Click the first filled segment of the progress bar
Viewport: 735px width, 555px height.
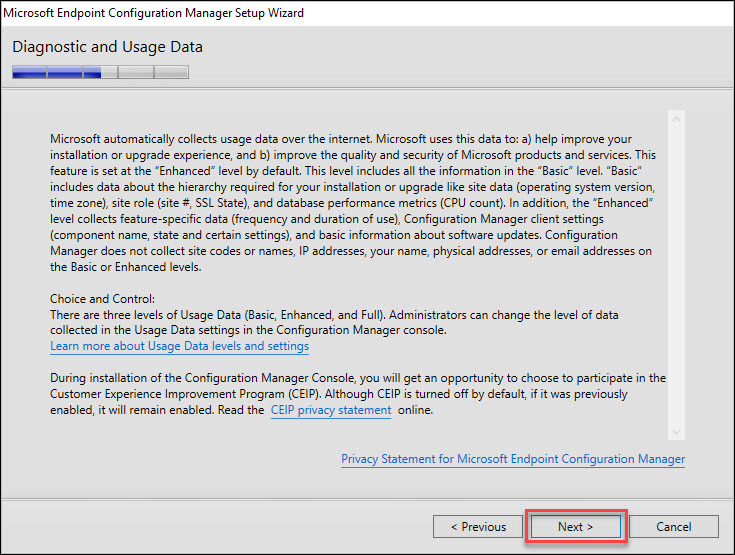coord(30,72)
